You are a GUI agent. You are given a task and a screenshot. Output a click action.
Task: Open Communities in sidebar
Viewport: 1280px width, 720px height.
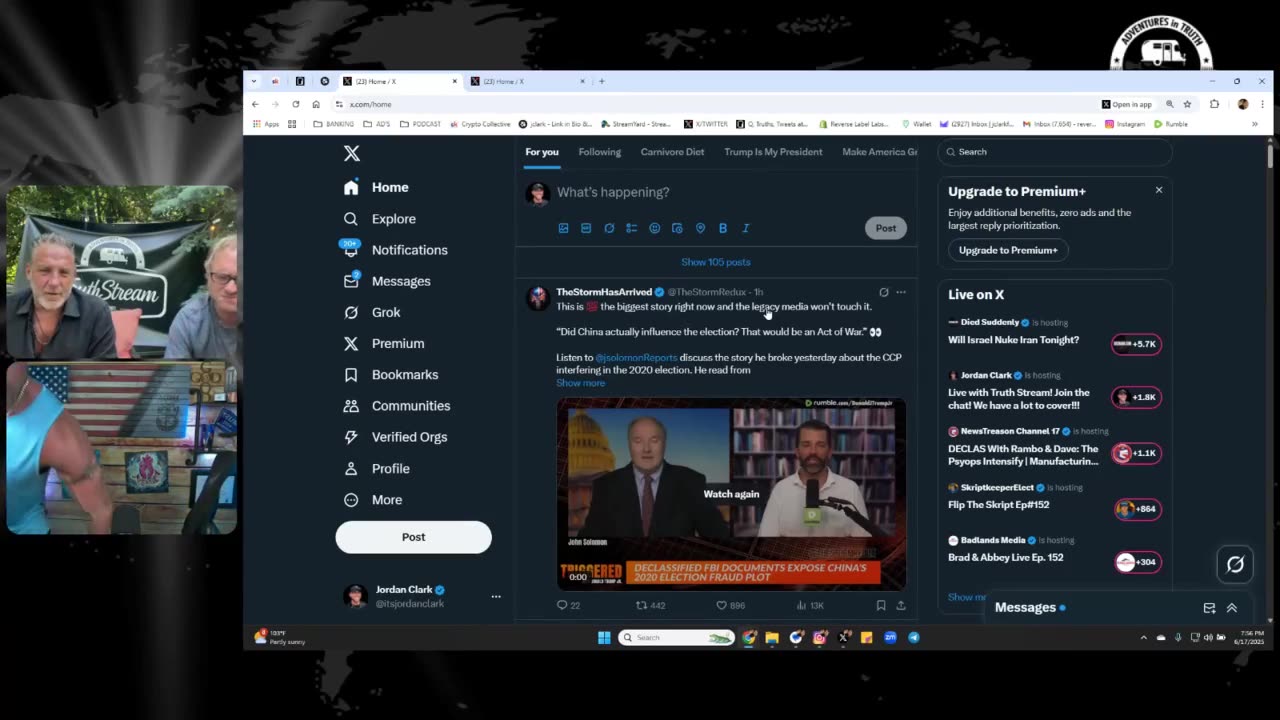[397, 406]
